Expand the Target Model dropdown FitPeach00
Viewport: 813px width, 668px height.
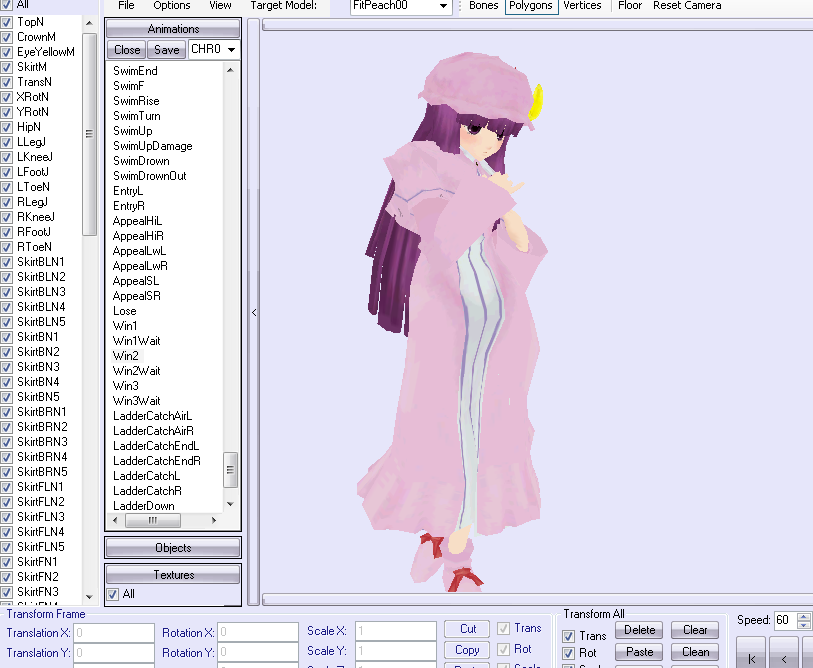point(443,6)
